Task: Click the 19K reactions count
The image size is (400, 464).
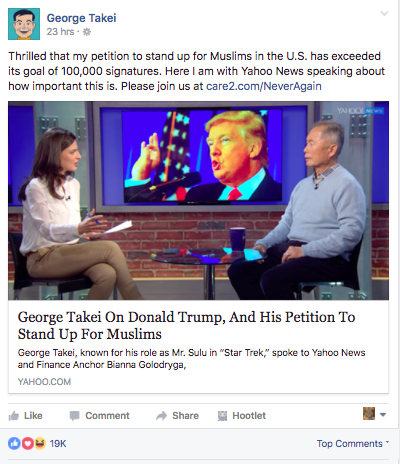Action: click(x=58, y=444)
